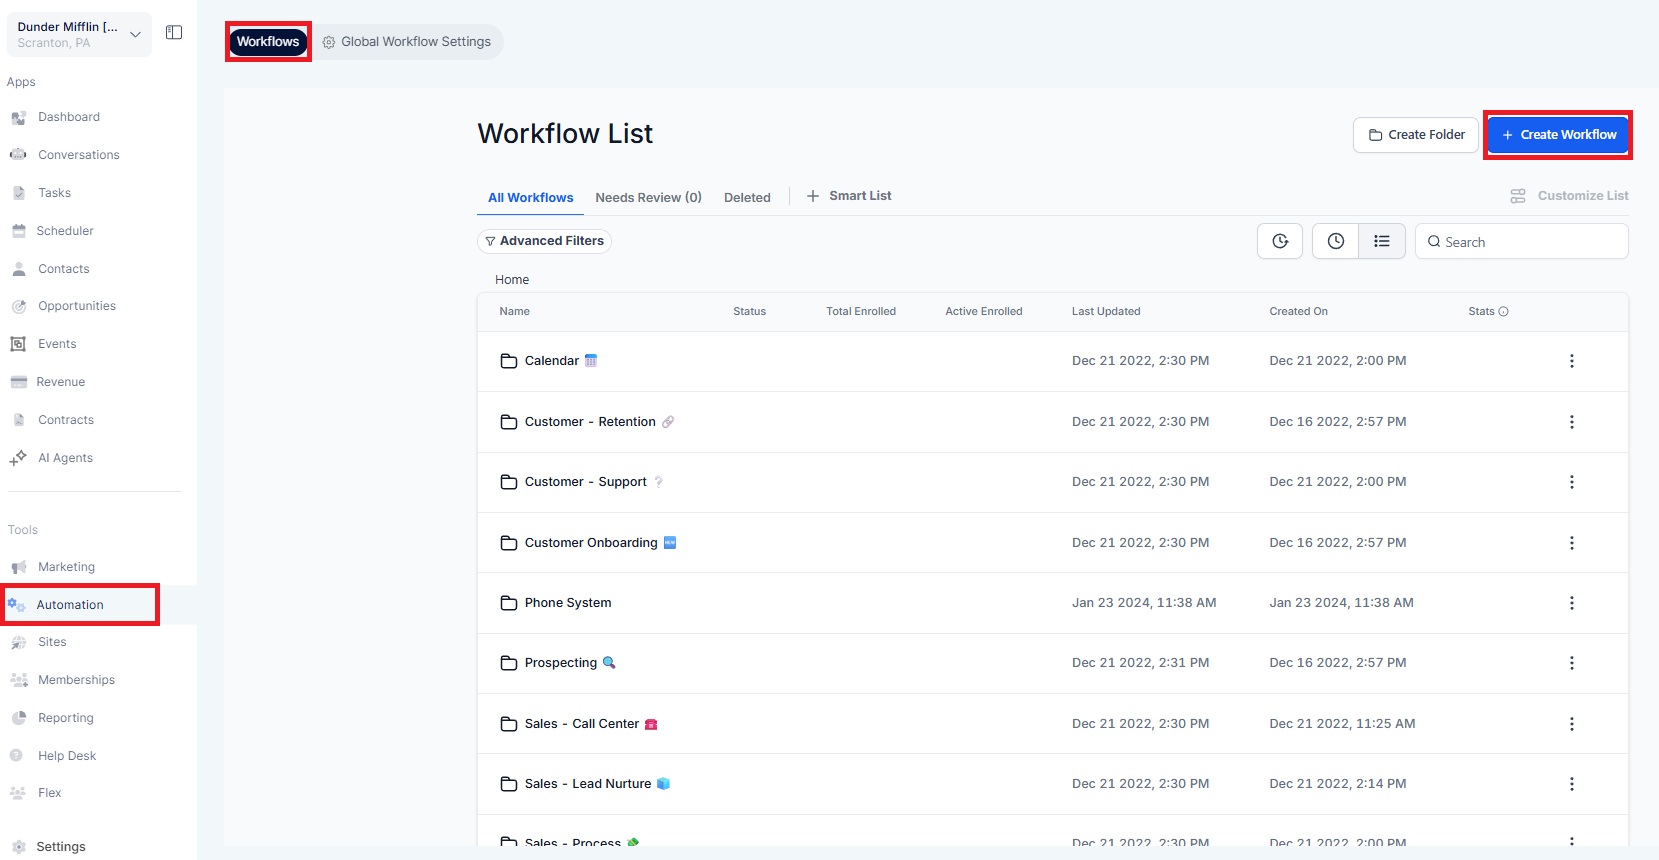Select the All Workflows tab

(x=530, y=198)
